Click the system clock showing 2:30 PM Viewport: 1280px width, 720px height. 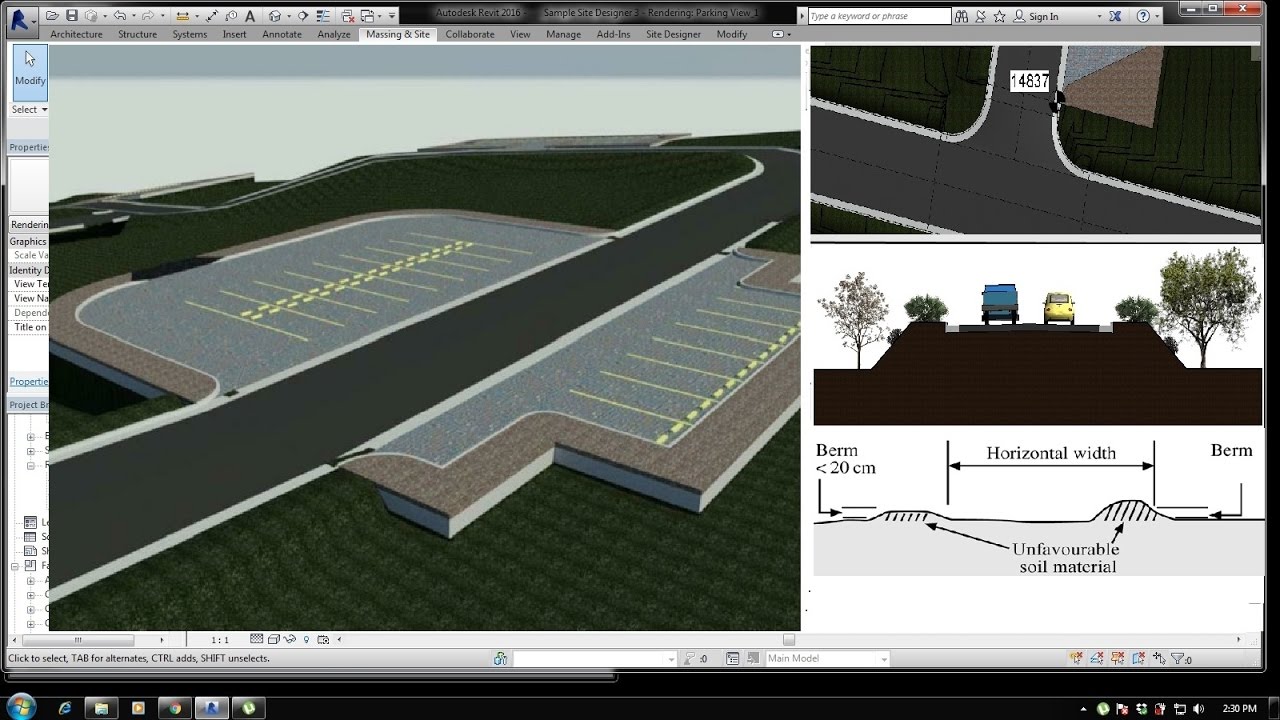(1238, 708)
